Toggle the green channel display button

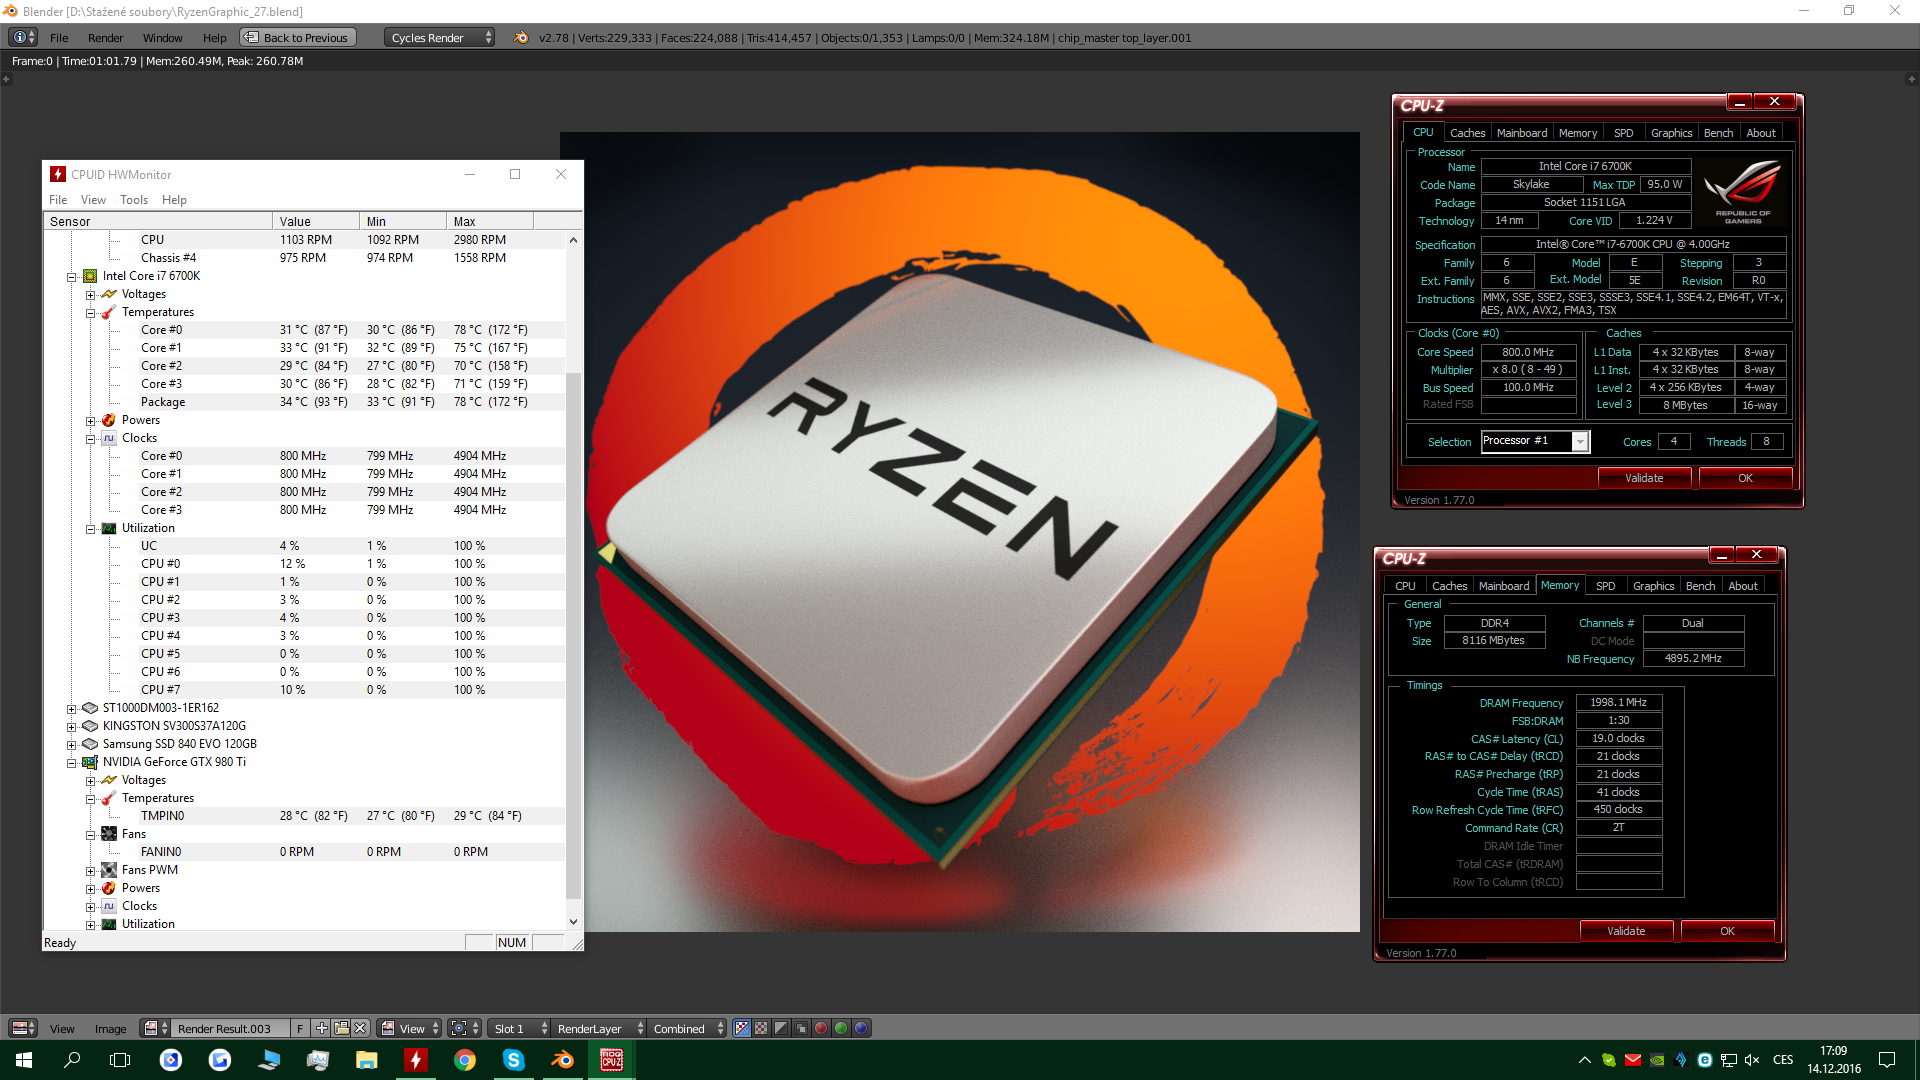[841, 1028]
